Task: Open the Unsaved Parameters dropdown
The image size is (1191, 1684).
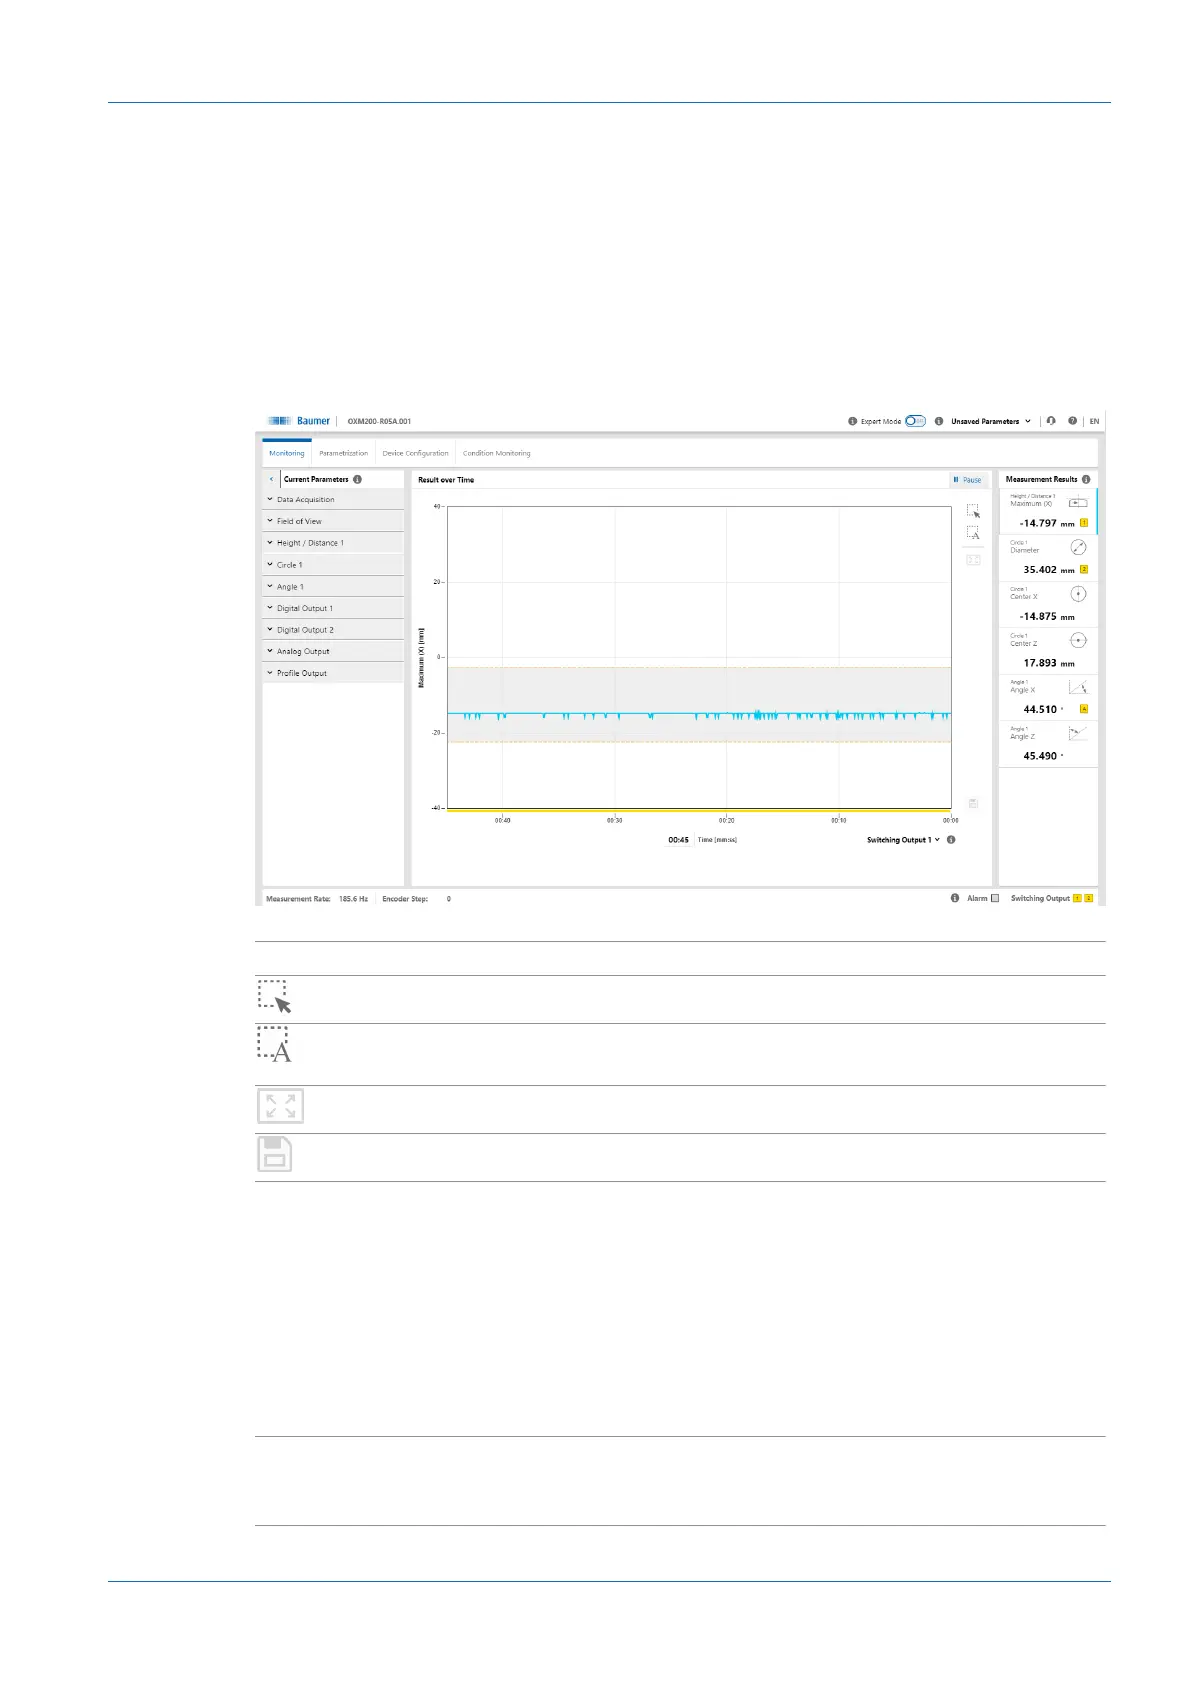Action: pyautogui.click(x=991, y=422)
